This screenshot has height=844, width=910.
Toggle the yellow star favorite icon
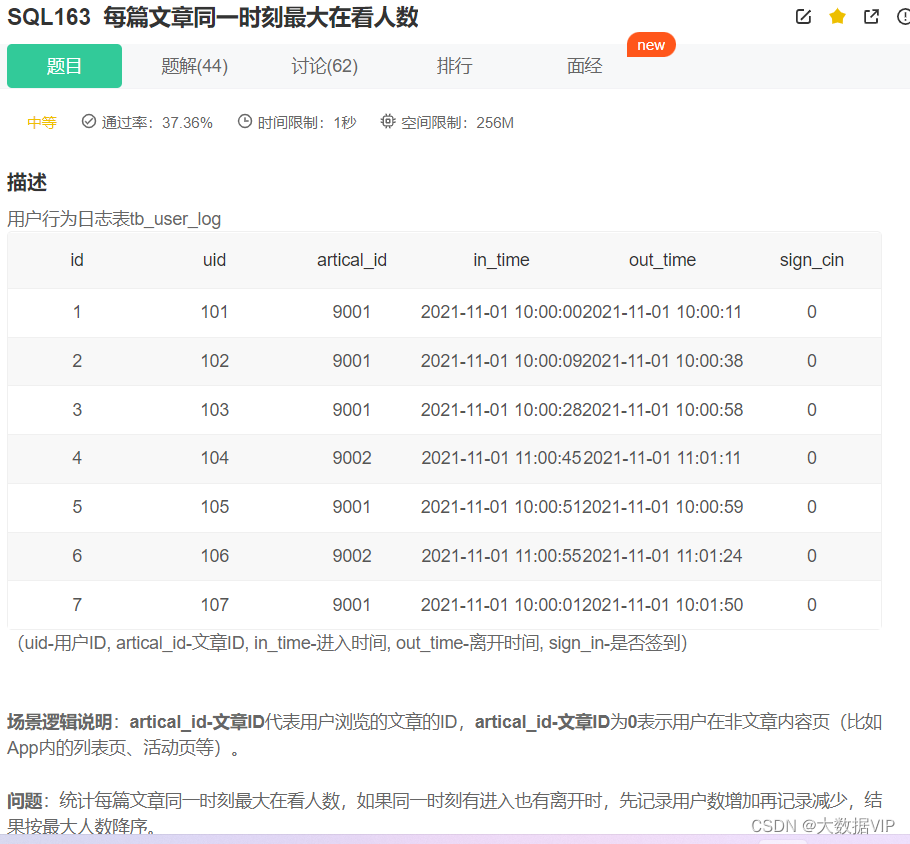pyautogui.click(x=837, y=16)
